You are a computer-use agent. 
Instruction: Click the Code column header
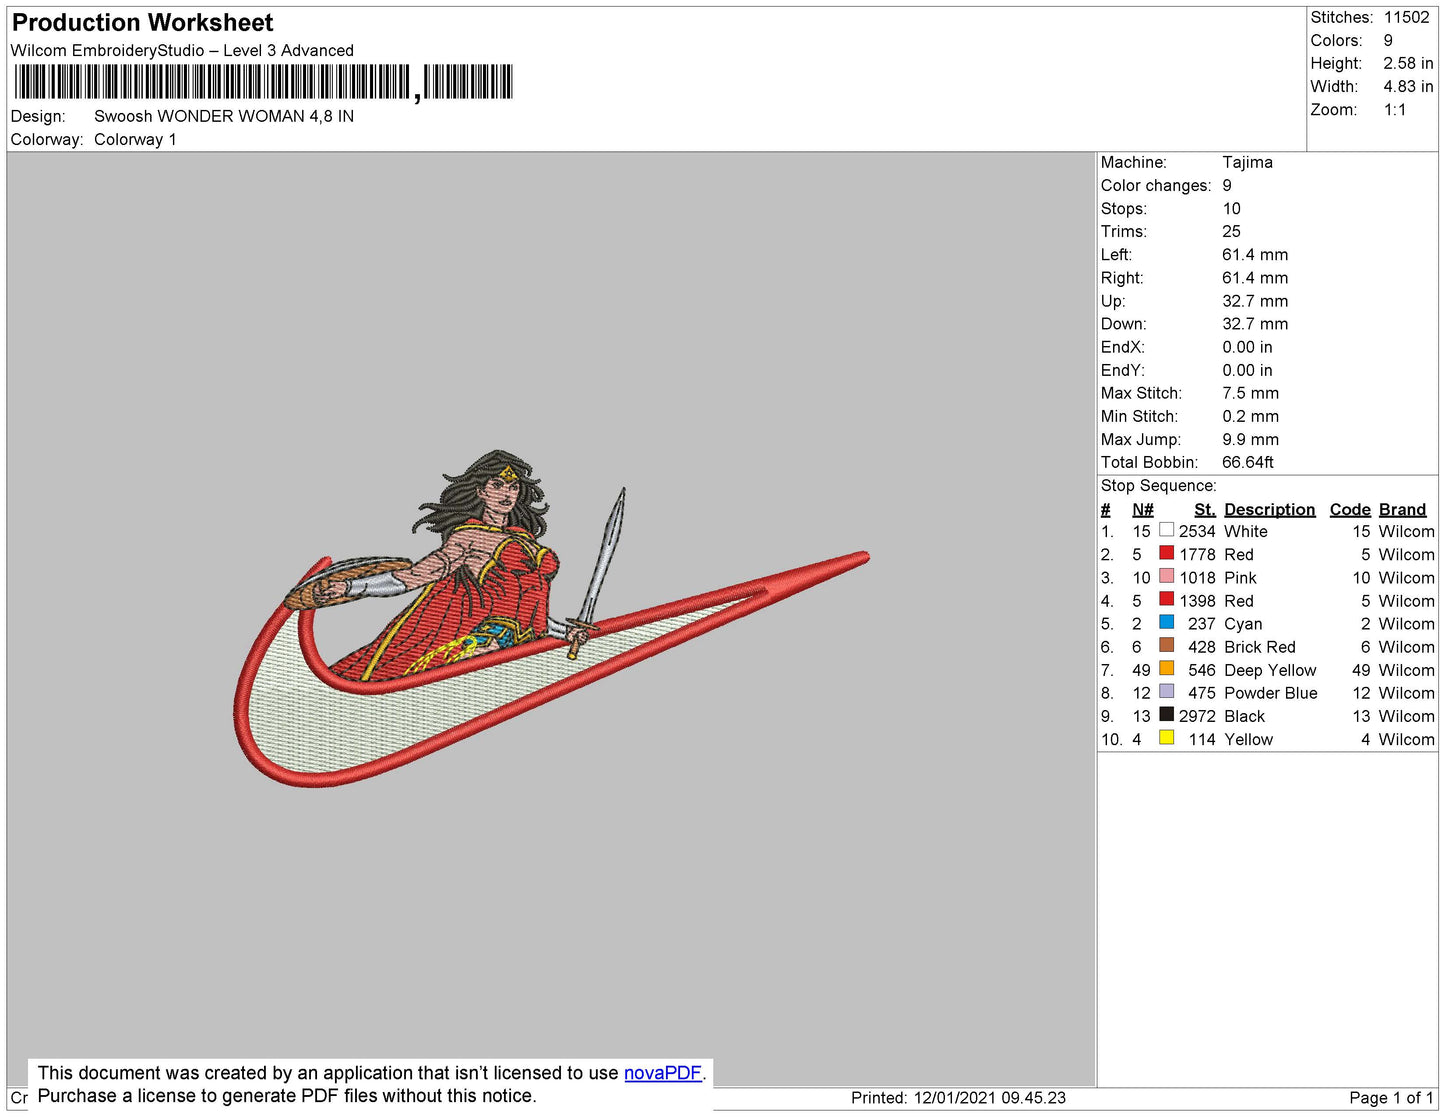[x=1349, y=509]
